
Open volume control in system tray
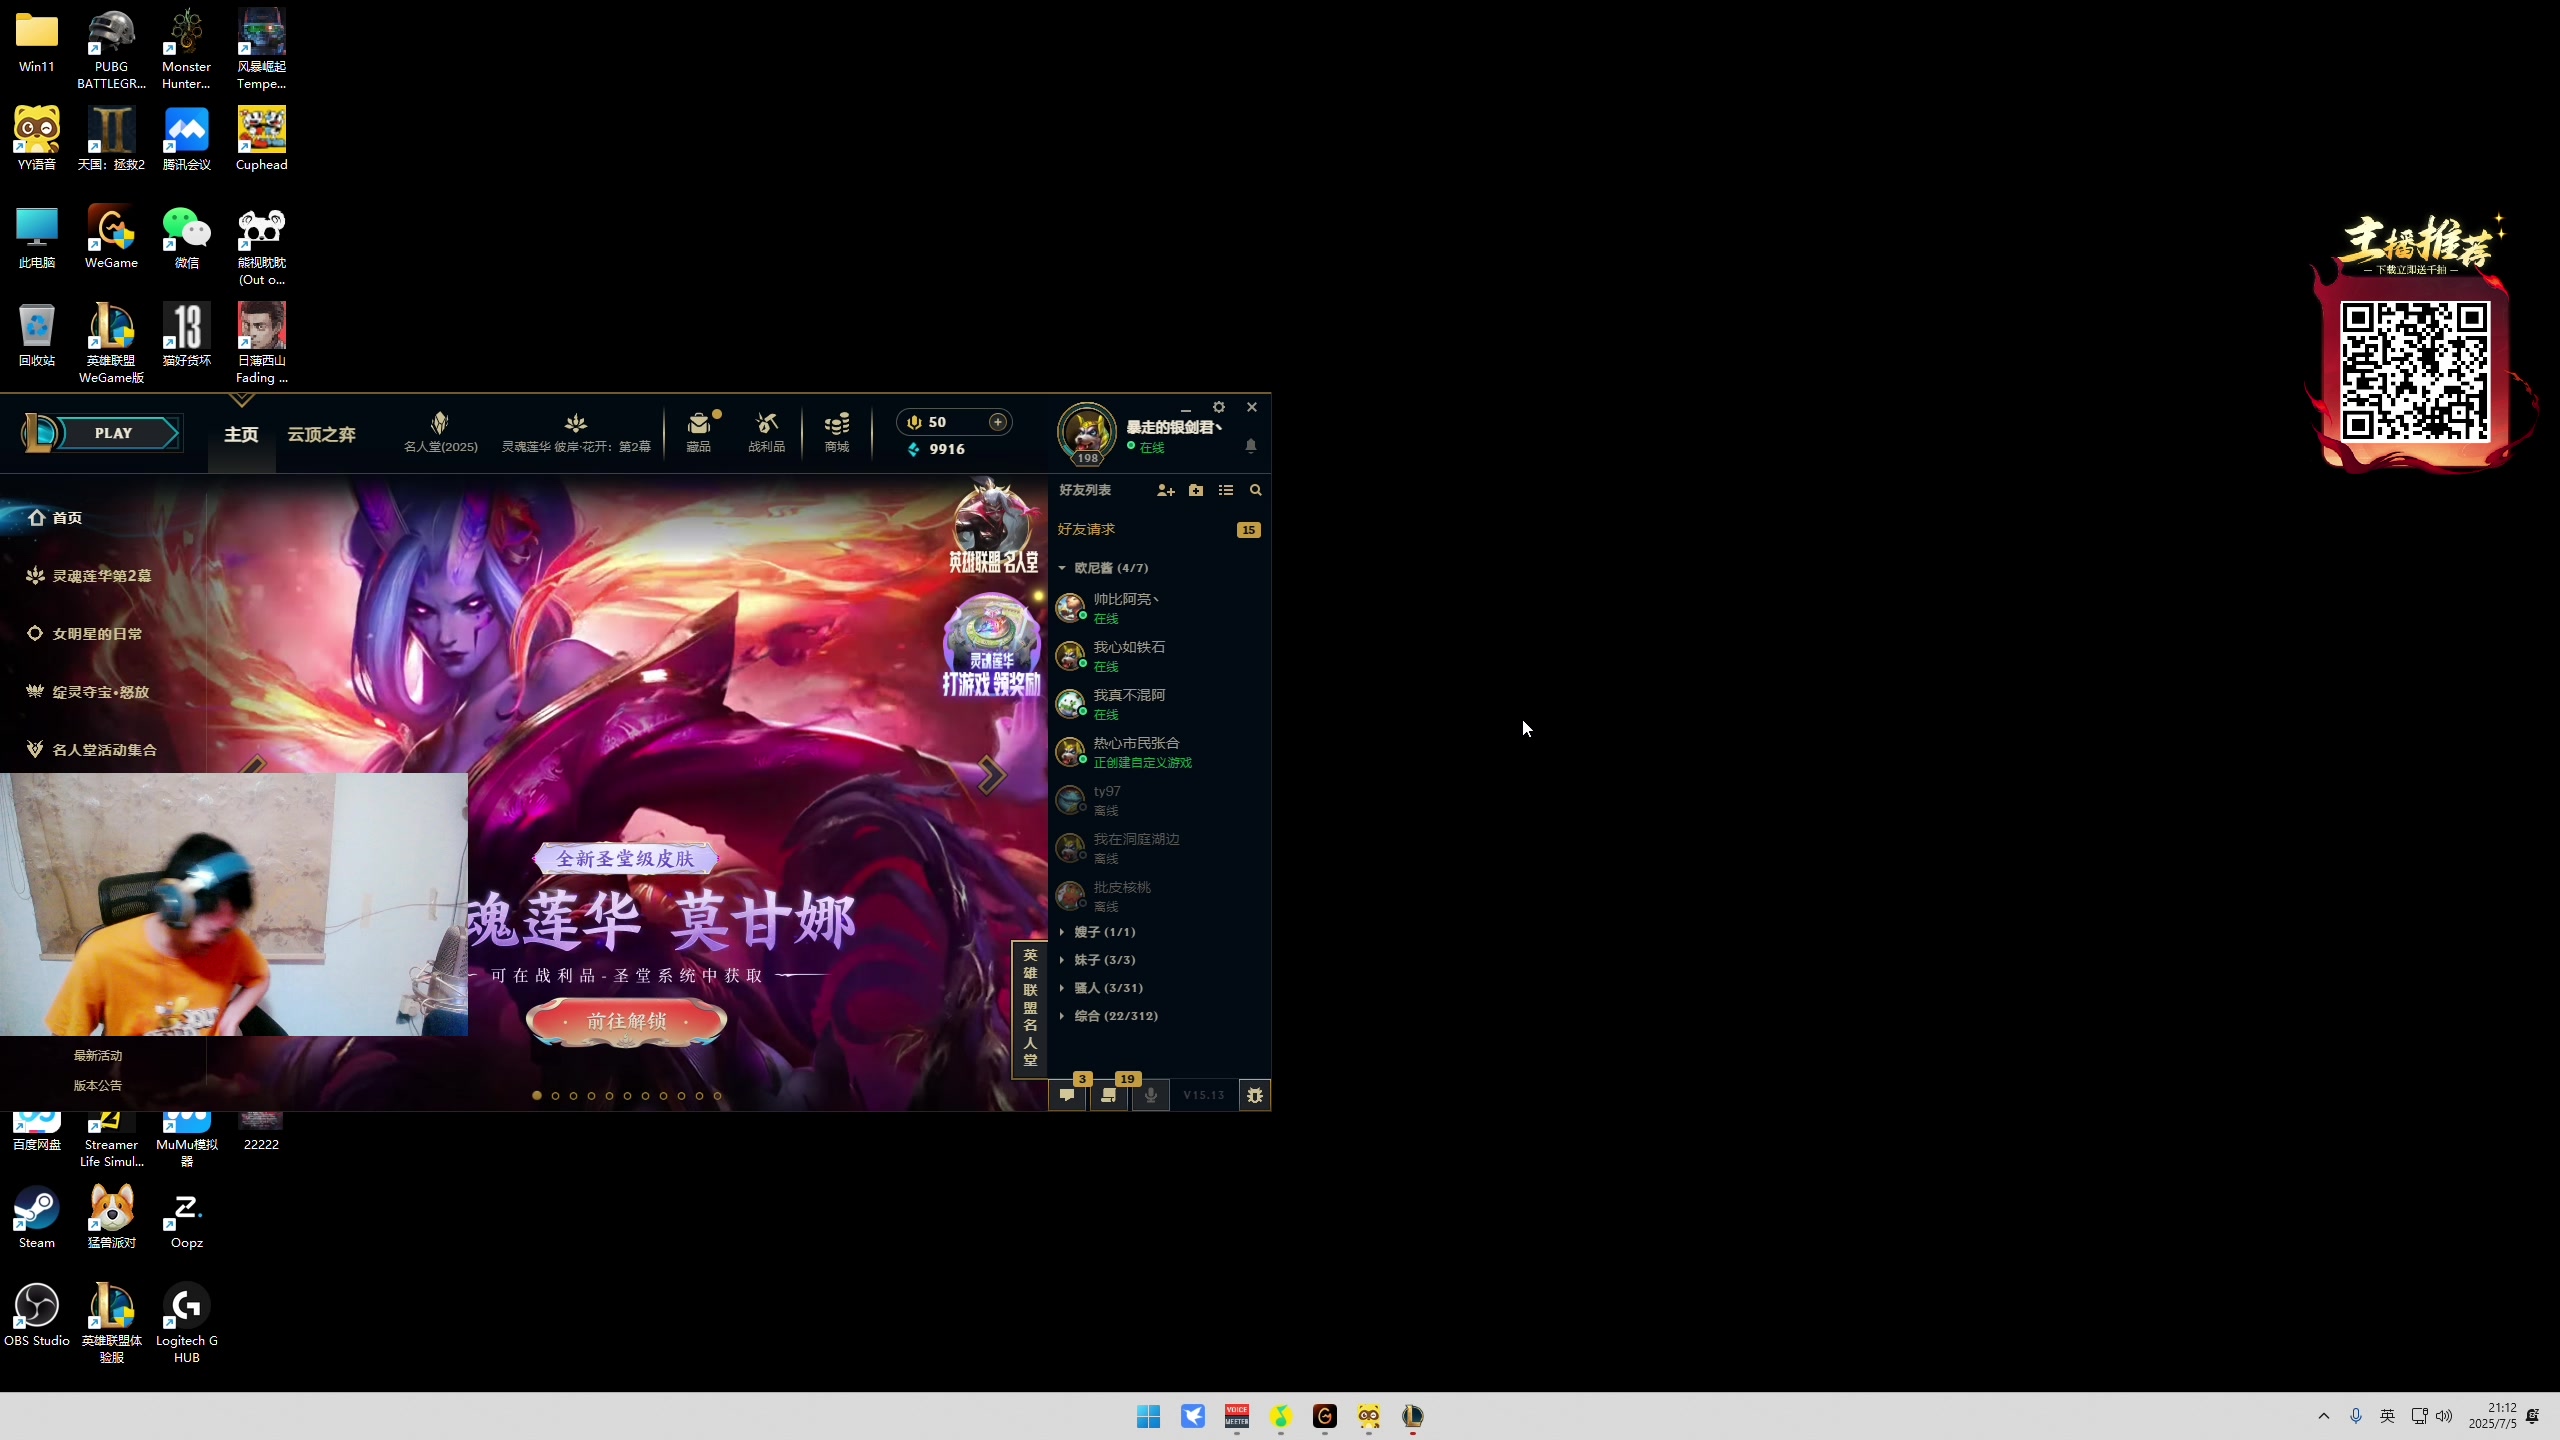coord(2444,1416)
